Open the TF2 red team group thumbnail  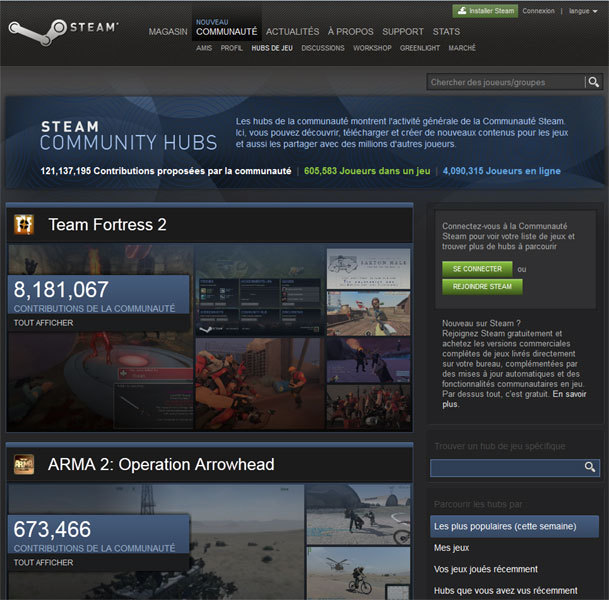point(368,407)
